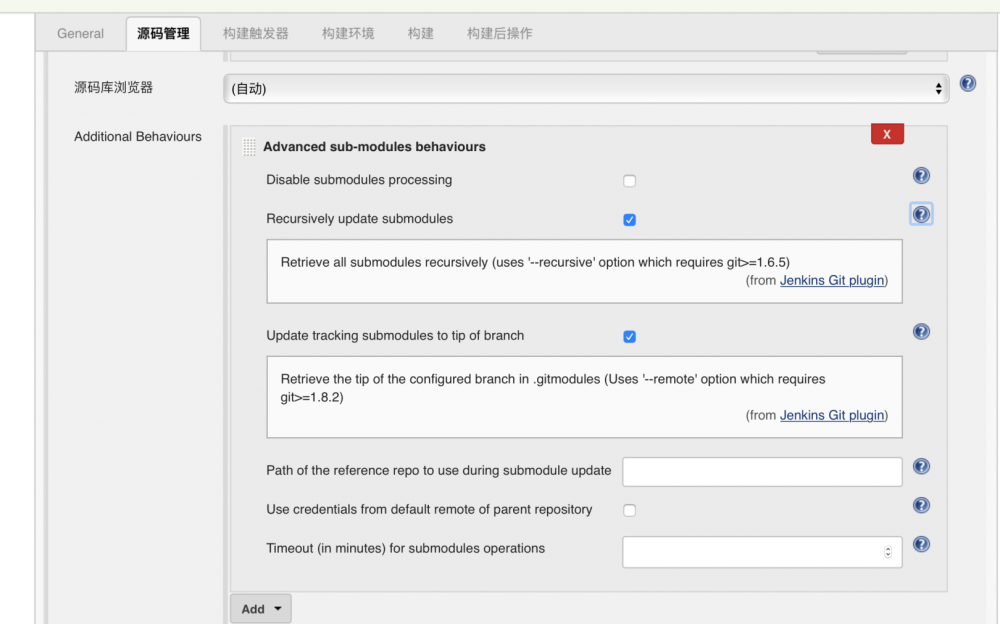The height and width of the screenshot is (624, 1000).
Task: Open the Add behaviours dropdown
Action: (x=260, y=608)
